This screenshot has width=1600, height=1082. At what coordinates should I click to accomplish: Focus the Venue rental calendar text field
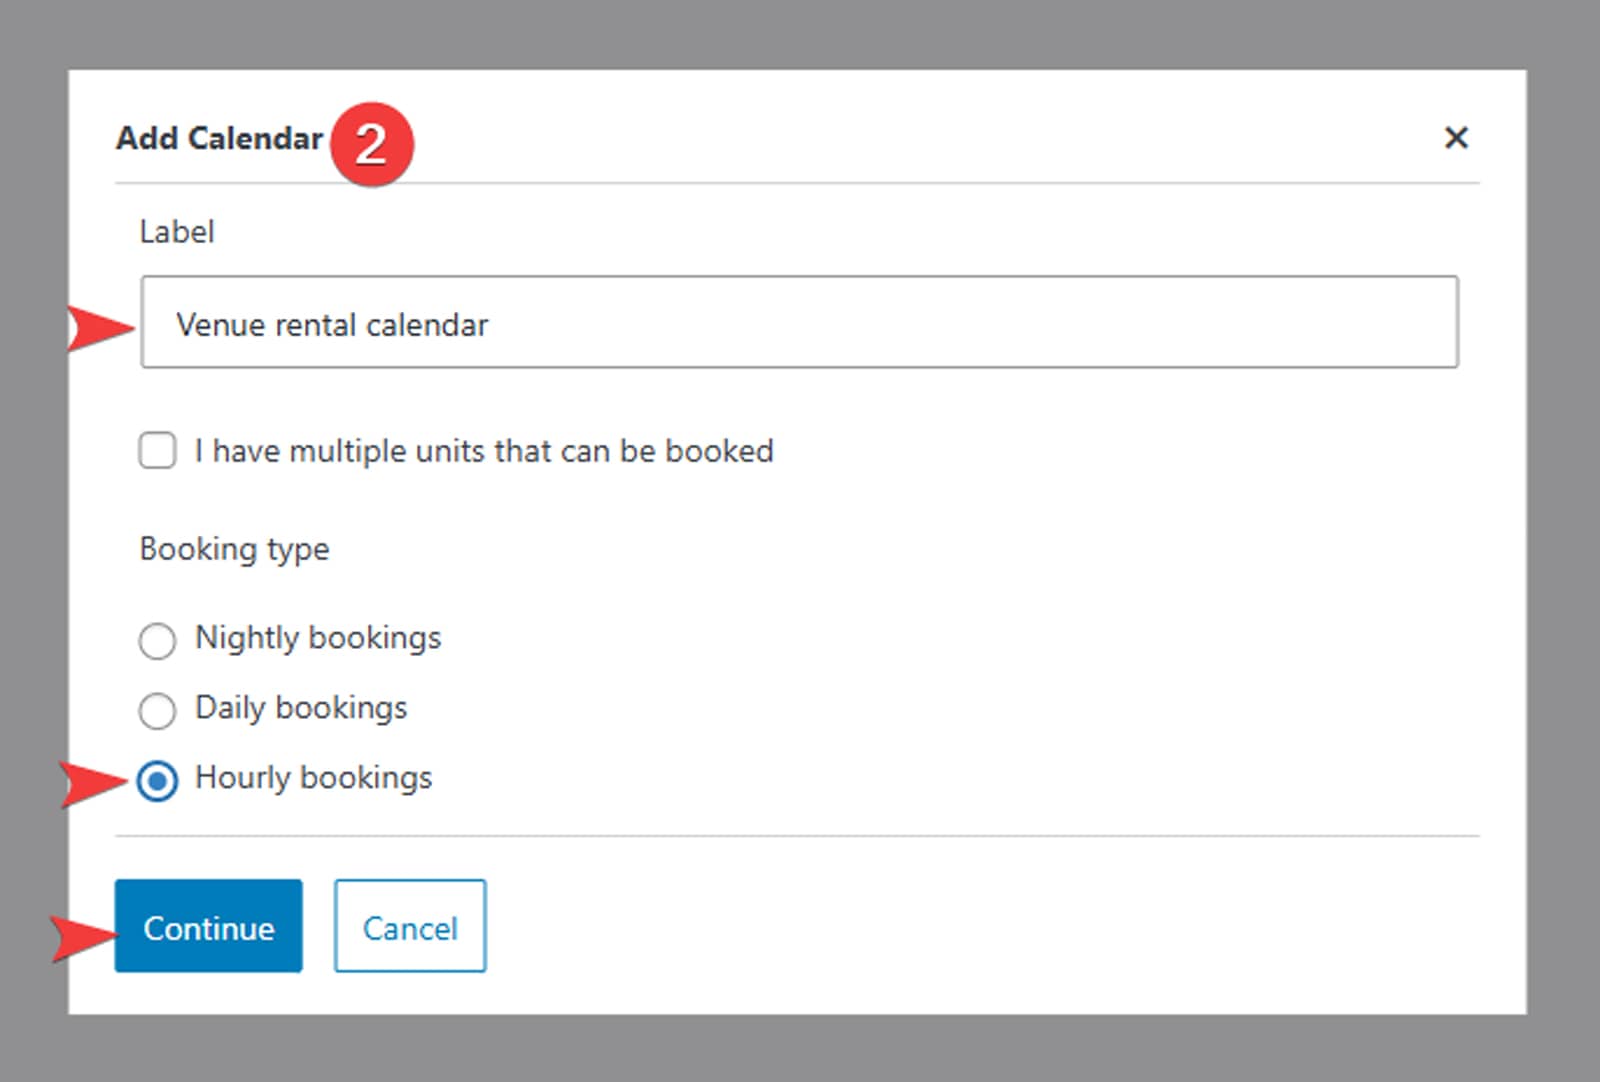coord(798,323)
